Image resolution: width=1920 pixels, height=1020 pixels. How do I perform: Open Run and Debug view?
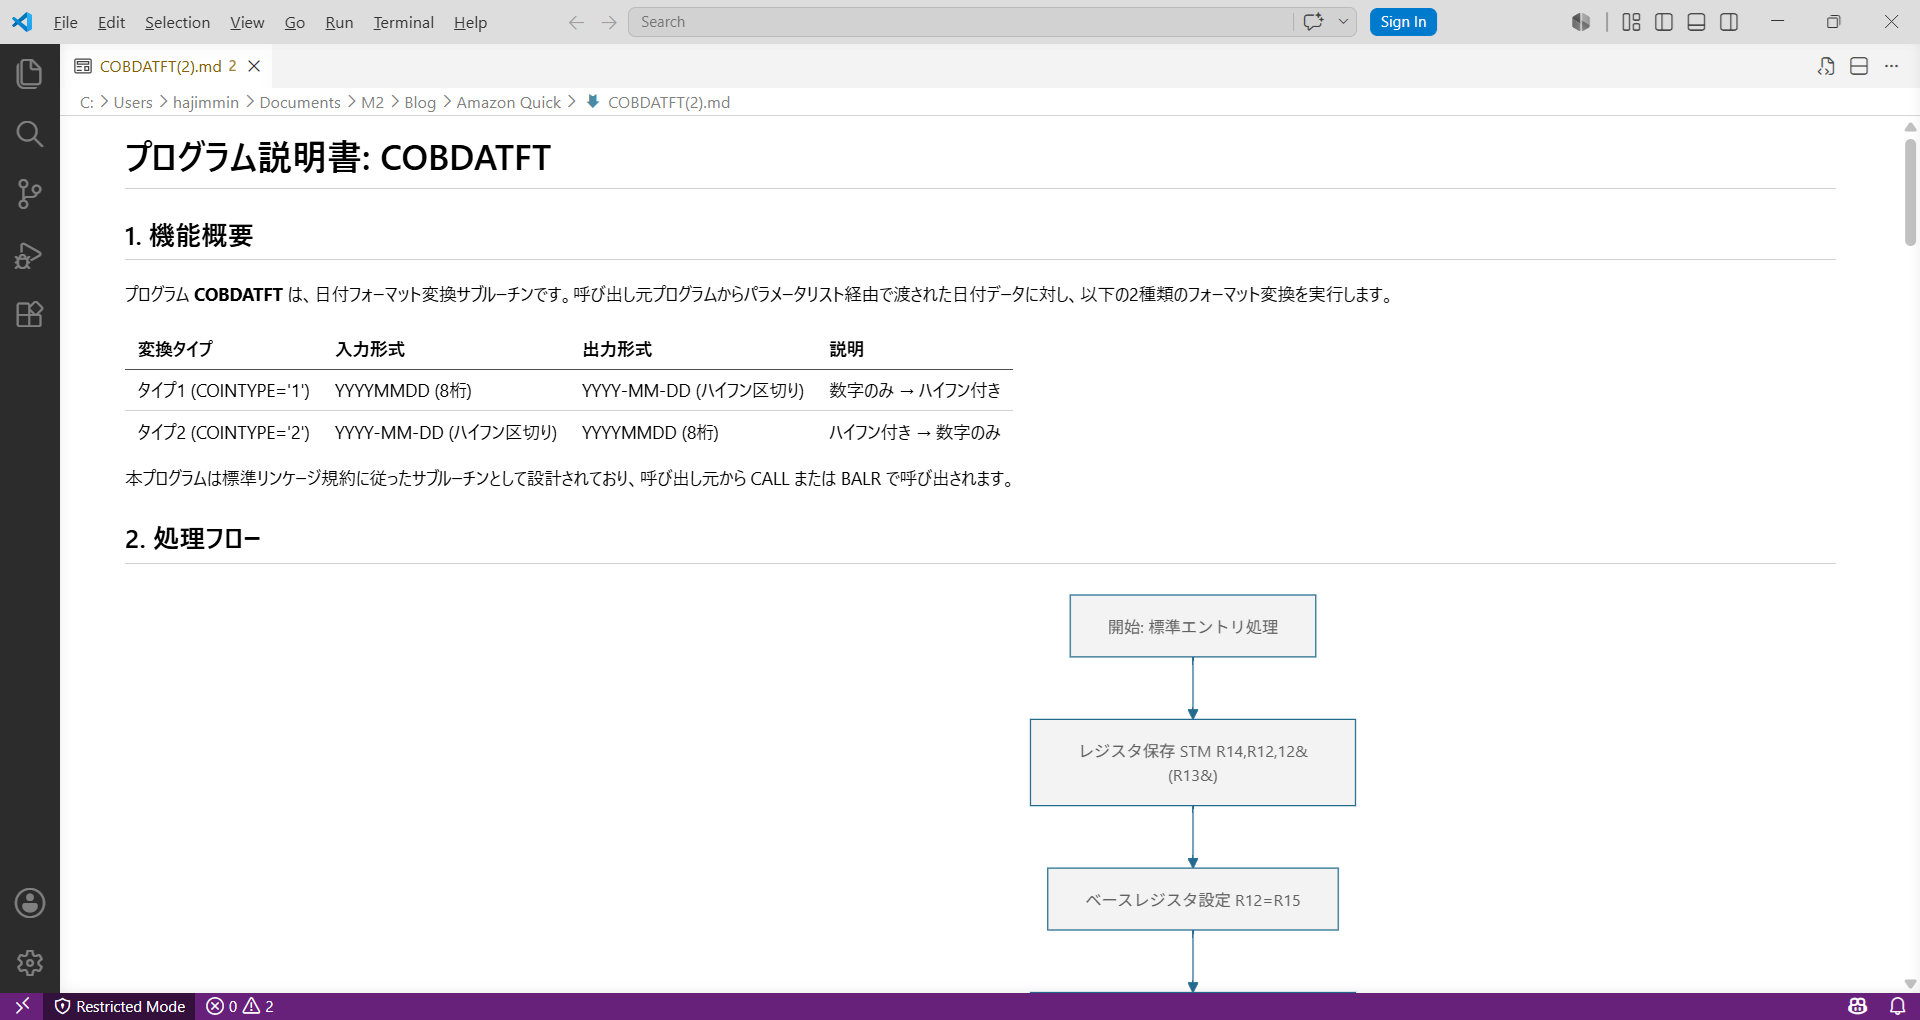point(29,255)
